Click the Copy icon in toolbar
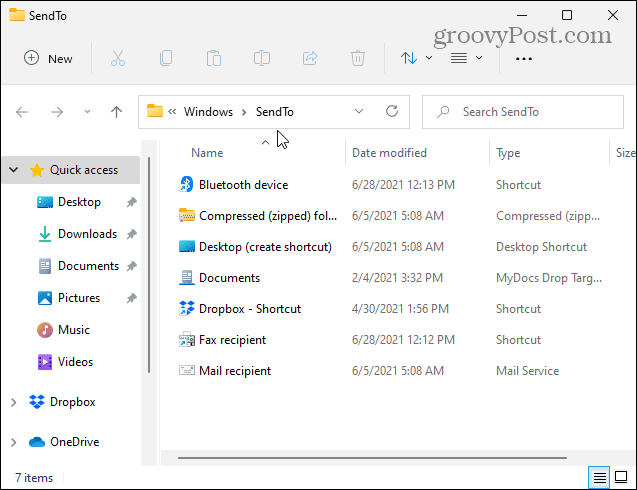Viewport: 637px width, 490px height. click(x=165, y=58)
